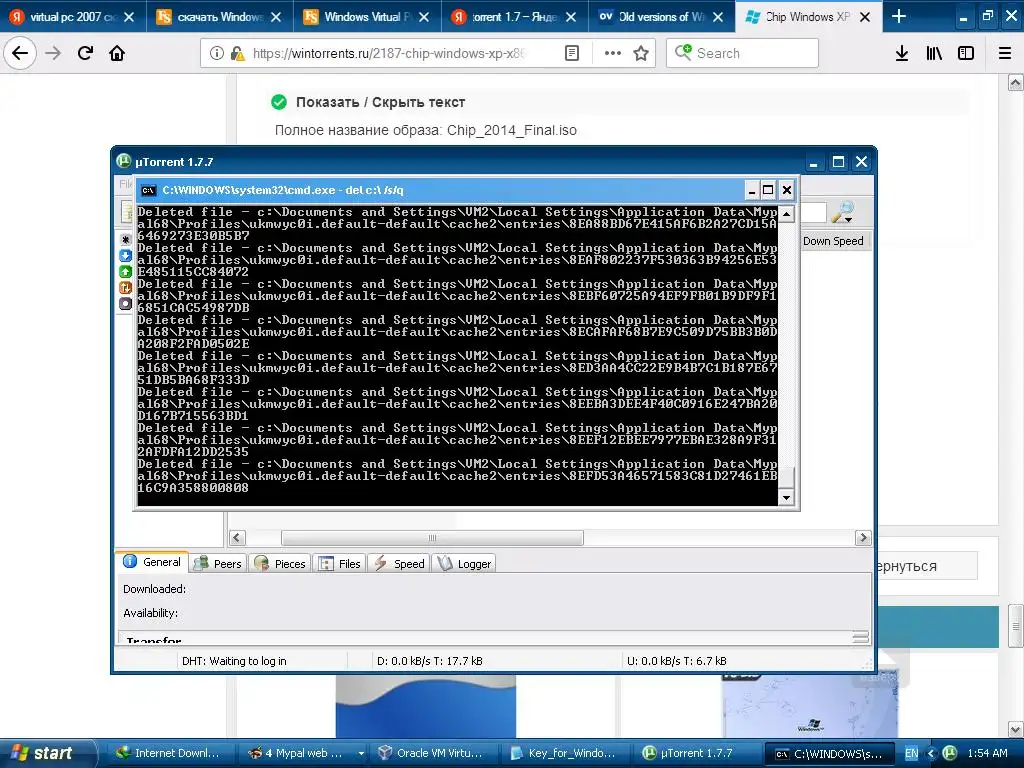Bookmark this page with star icon
This screenshot has height=768, width=1024.
click(x=641, y=53)
